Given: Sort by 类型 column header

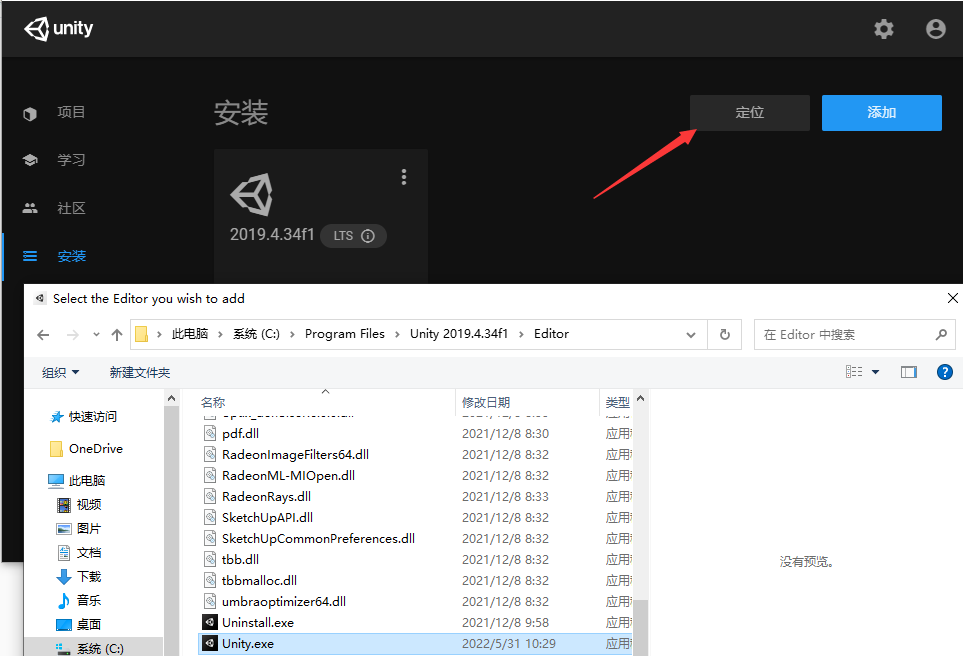Looking at the screenshot, I should coord(617,402).
